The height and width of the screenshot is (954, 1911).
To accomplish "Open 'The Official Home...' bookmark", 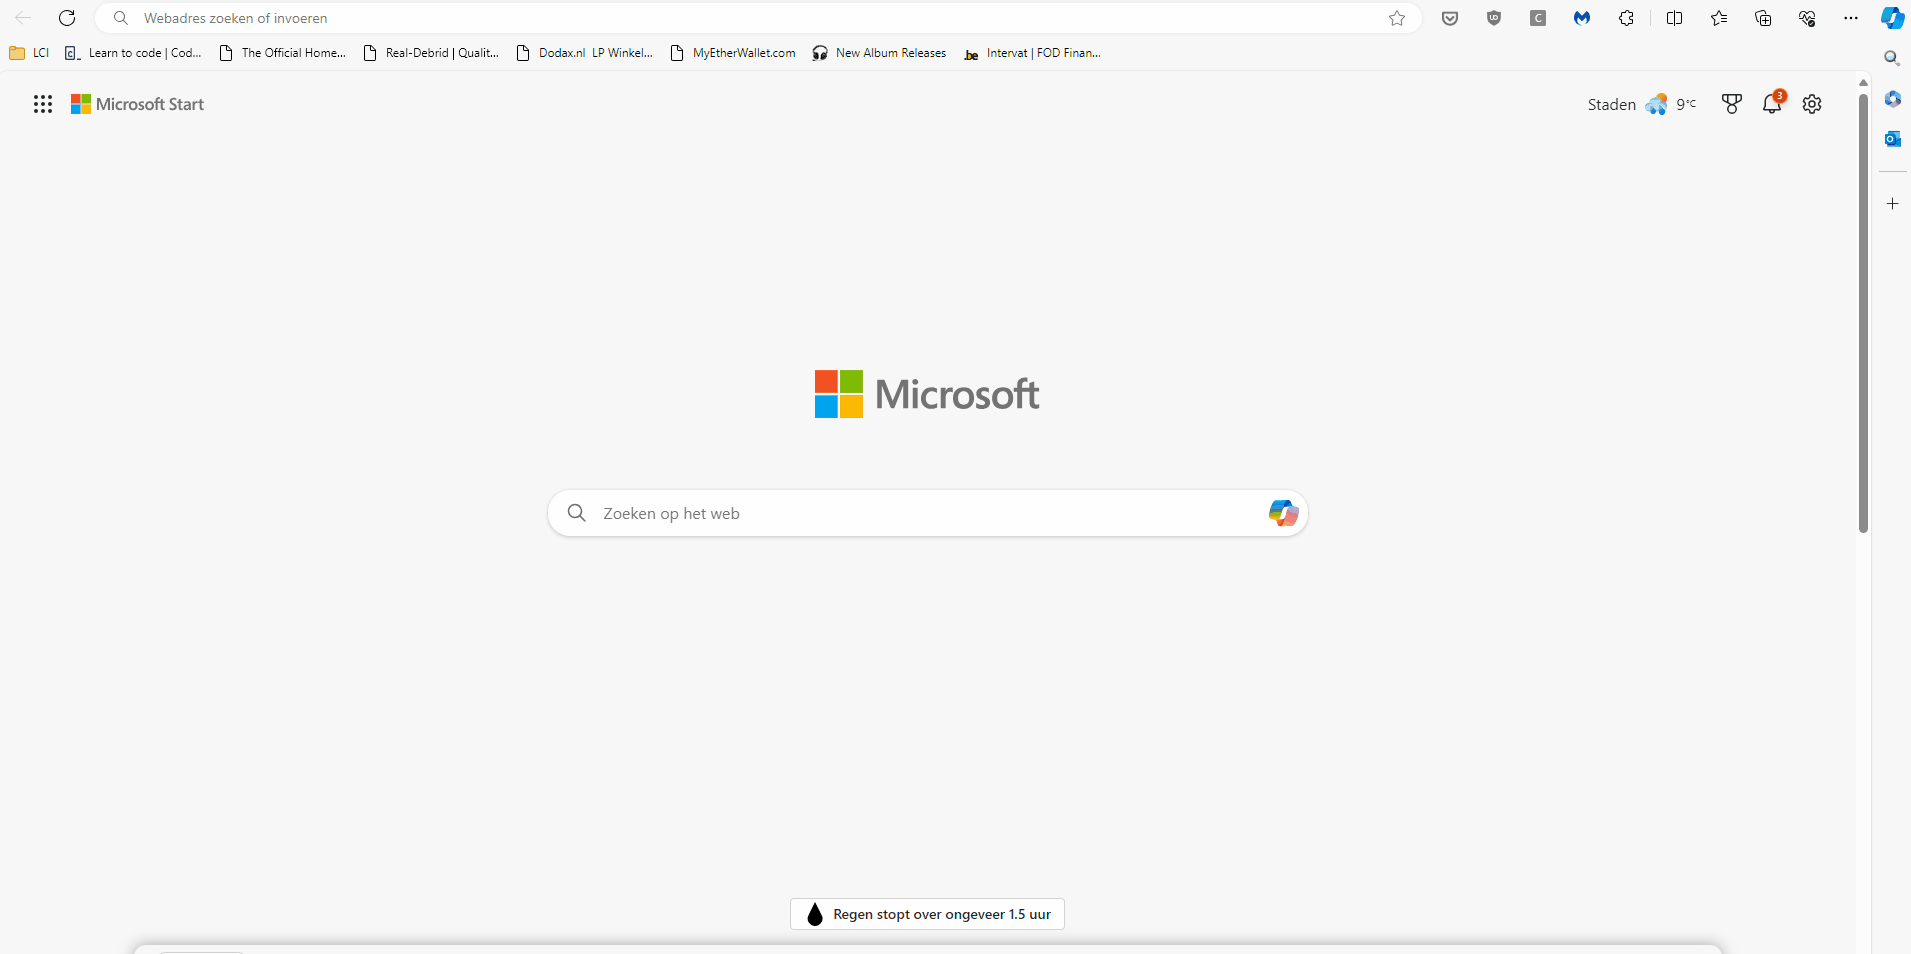I will tap(283, 53).
